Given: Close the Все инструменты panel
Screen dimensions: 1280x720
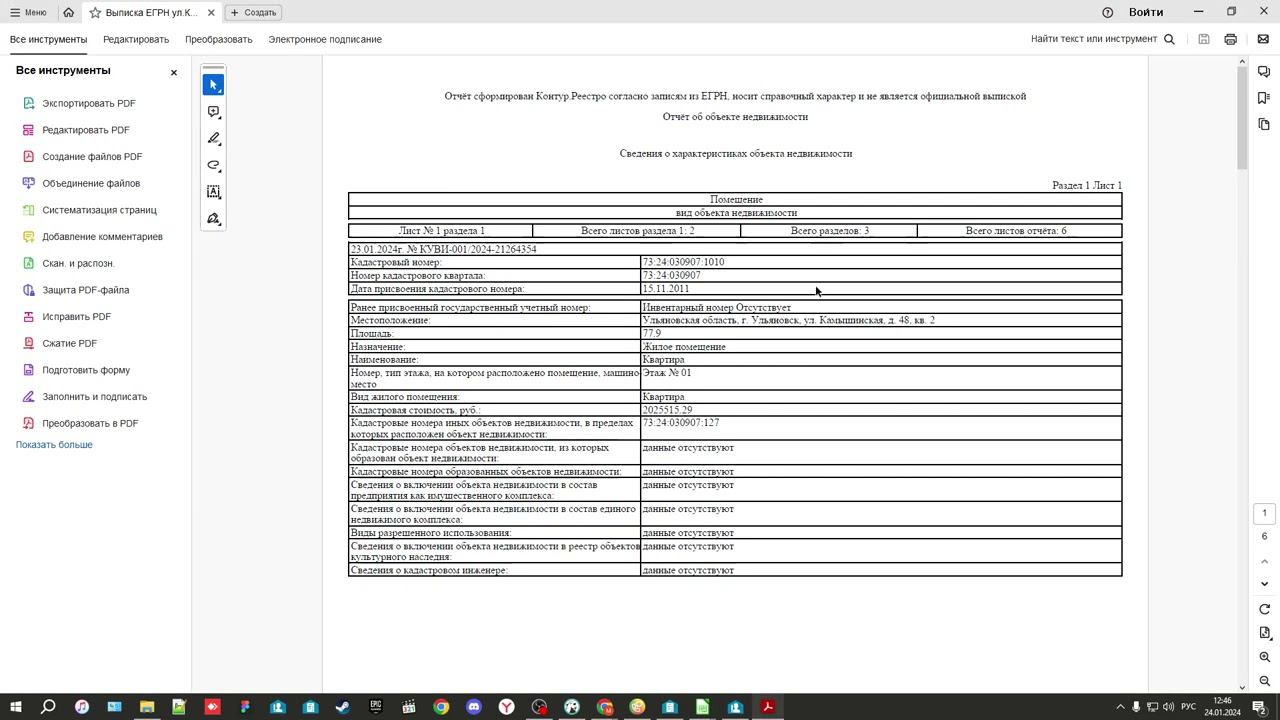Looking at the screenshot, I should (174, 73).
